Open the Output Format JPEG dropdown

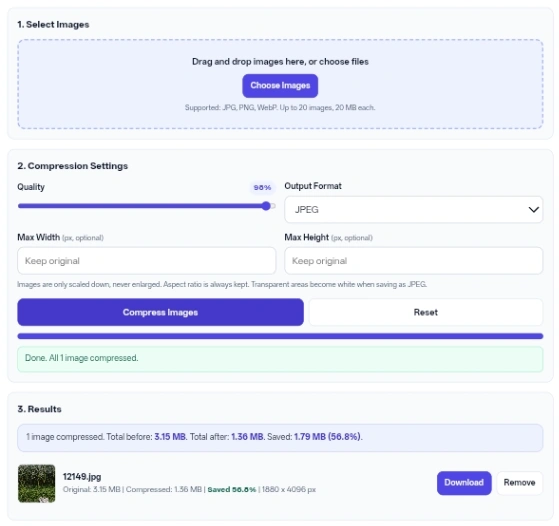point(414,209)
